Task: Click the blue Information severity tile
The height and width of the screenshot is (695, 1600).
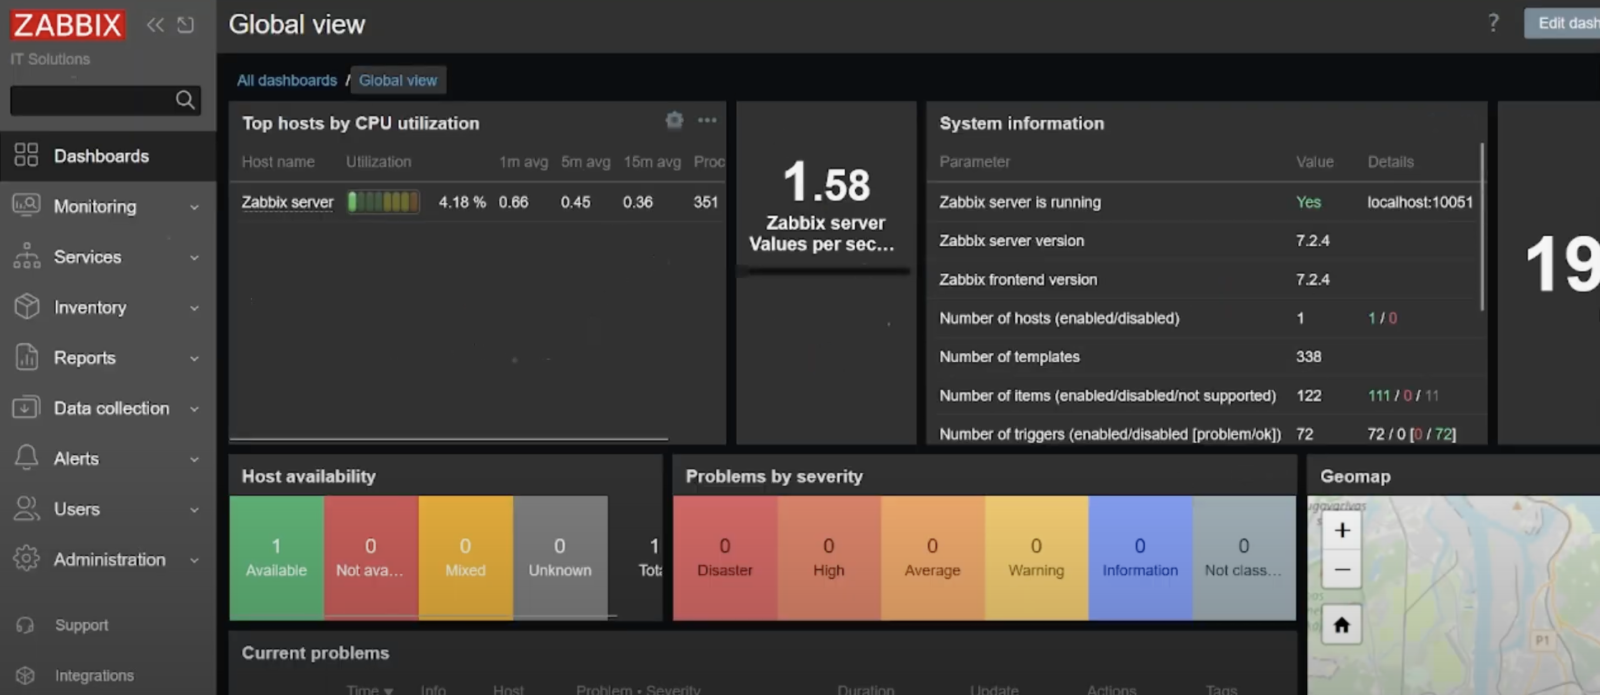Action: [x=1140, y=557]
